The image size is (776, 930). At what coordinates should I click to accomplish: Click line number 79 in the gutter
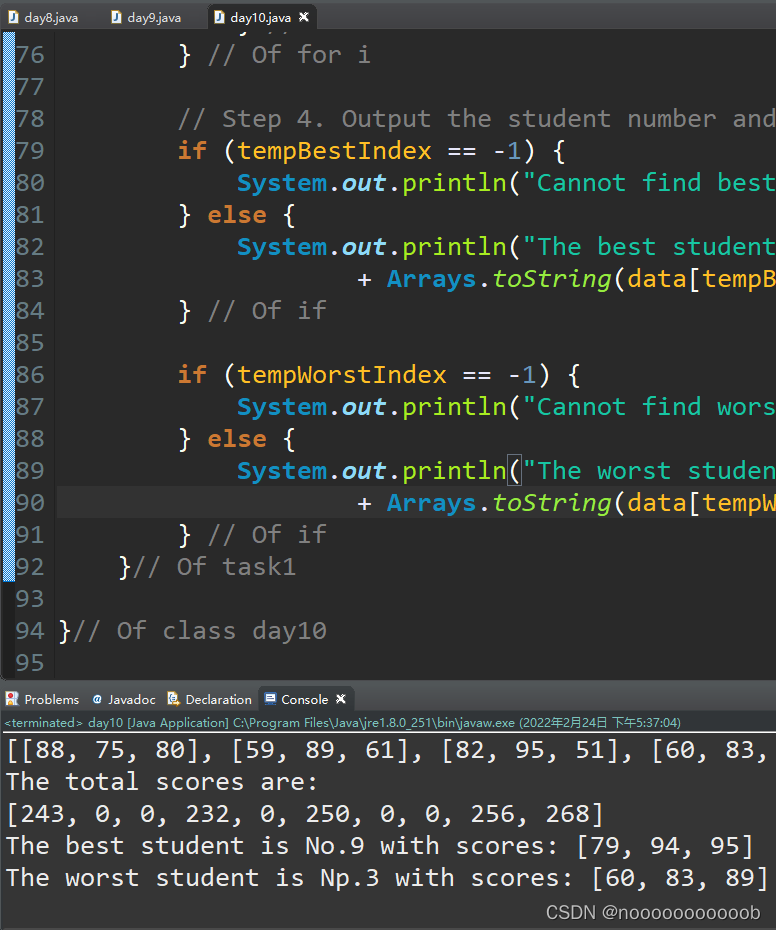[30, 151]
